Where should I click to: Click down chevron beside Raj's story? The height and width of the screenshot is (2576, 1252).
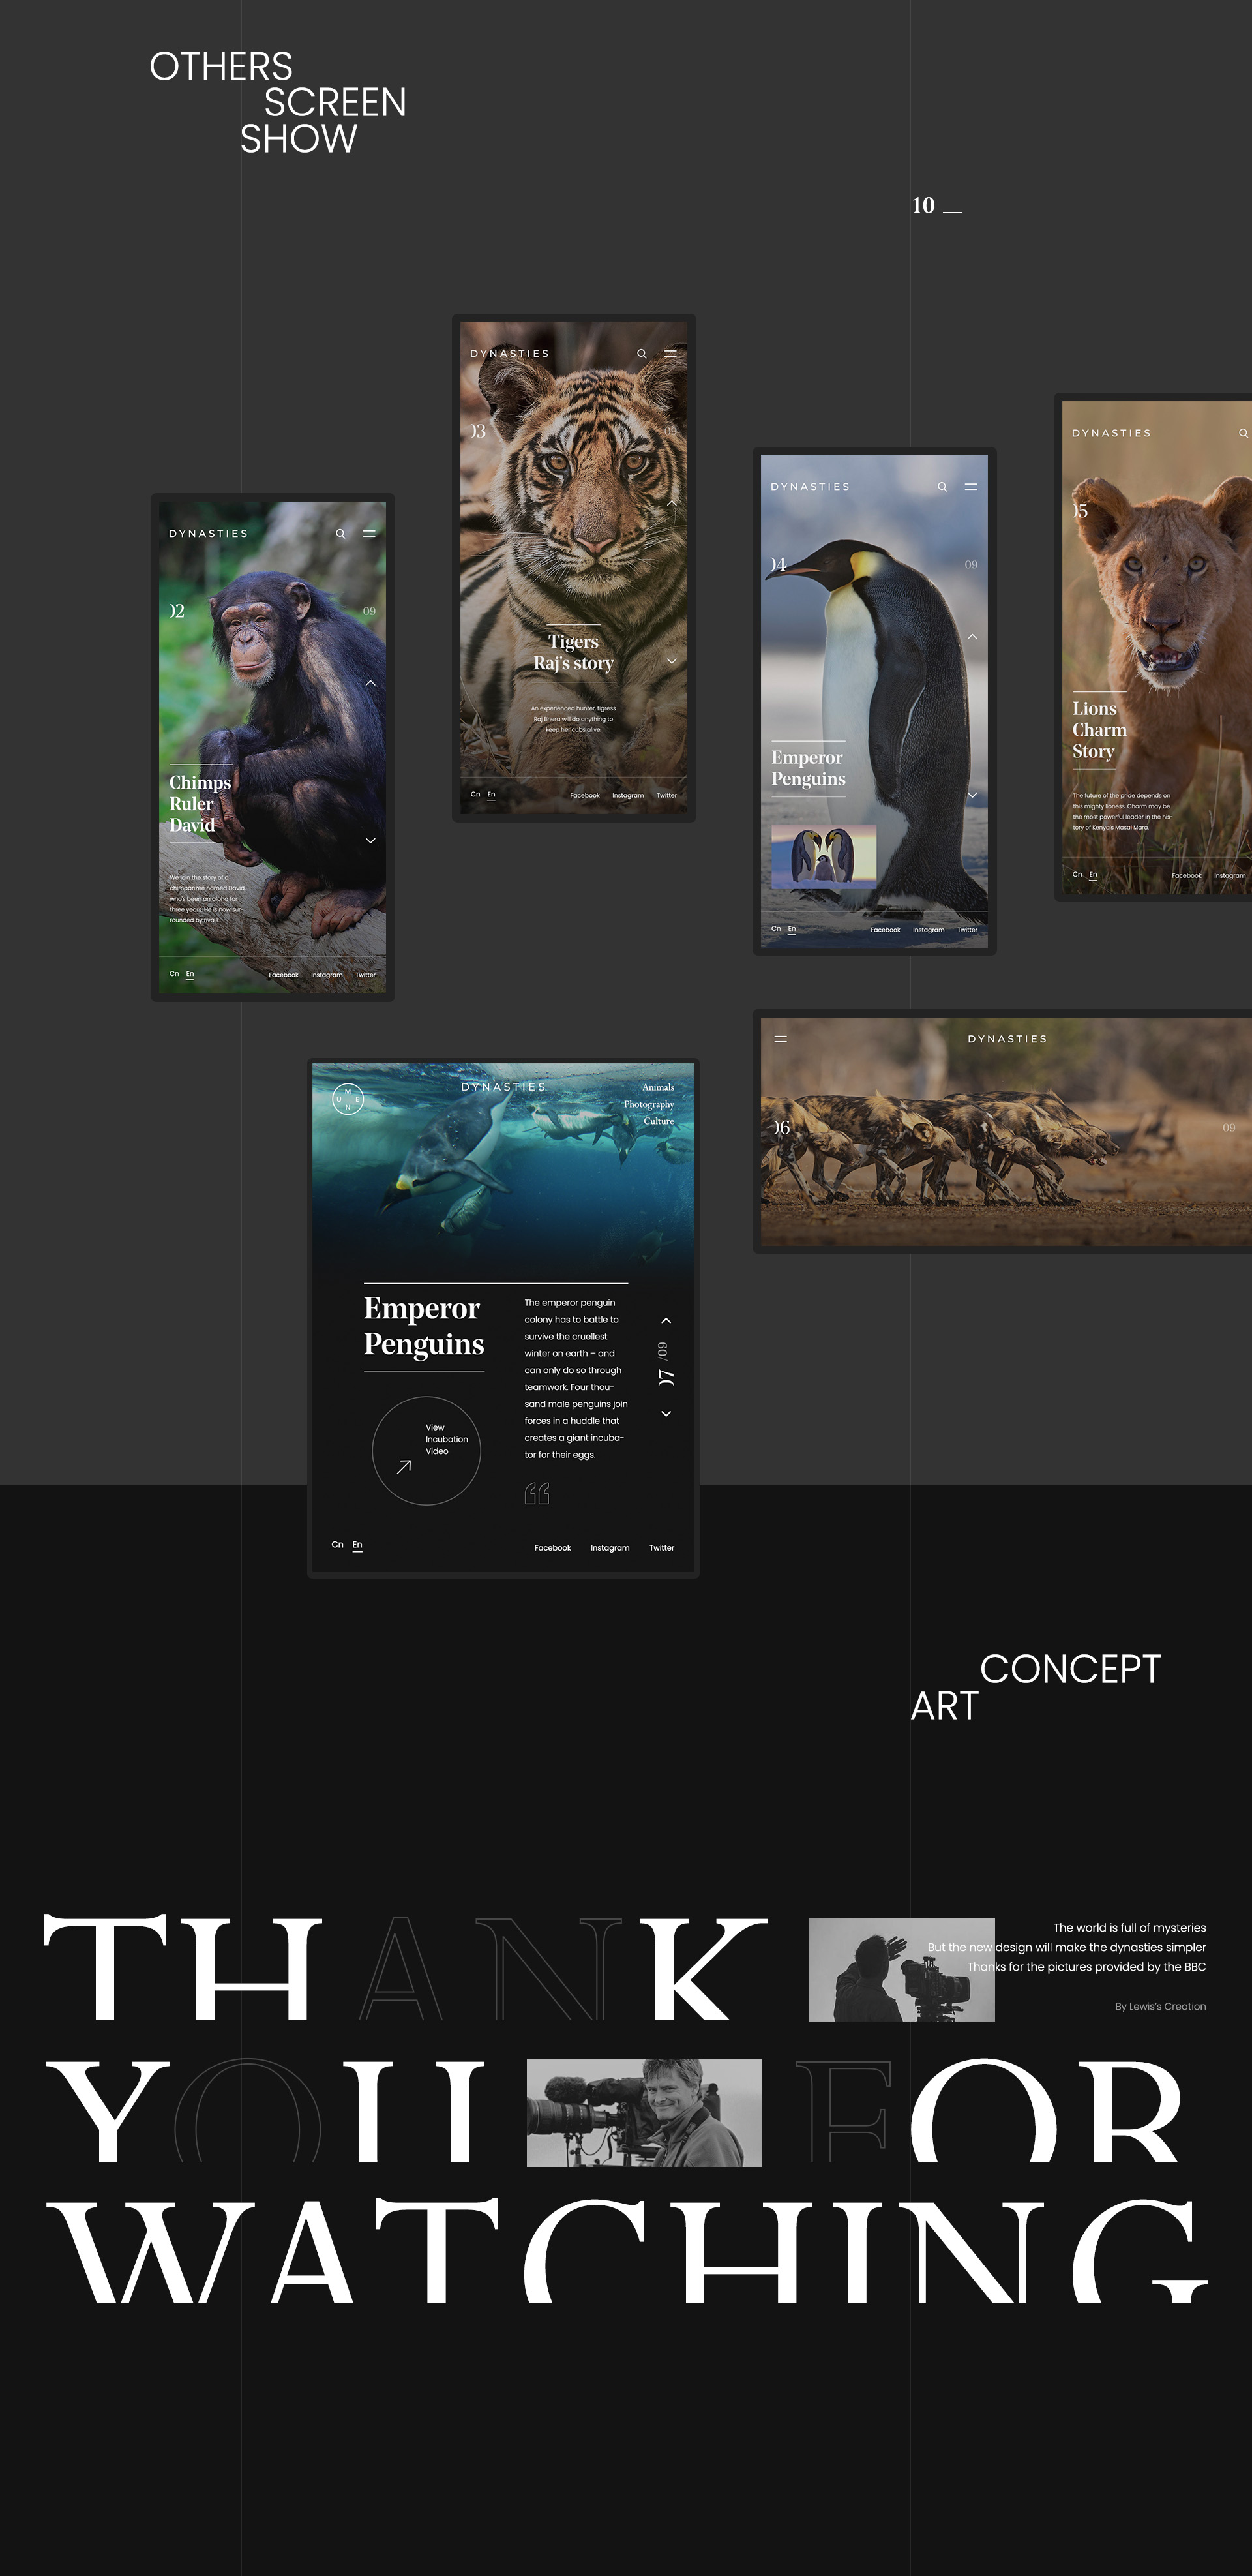(672, 661)
